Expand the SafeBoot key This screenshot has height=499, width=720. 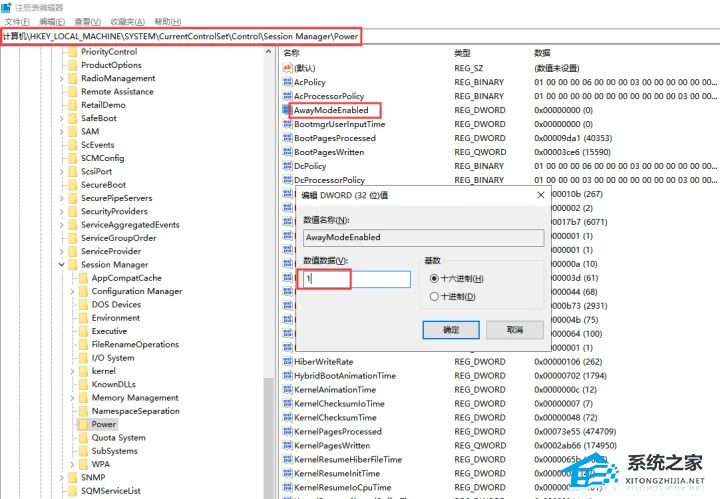tap(62, 118)
